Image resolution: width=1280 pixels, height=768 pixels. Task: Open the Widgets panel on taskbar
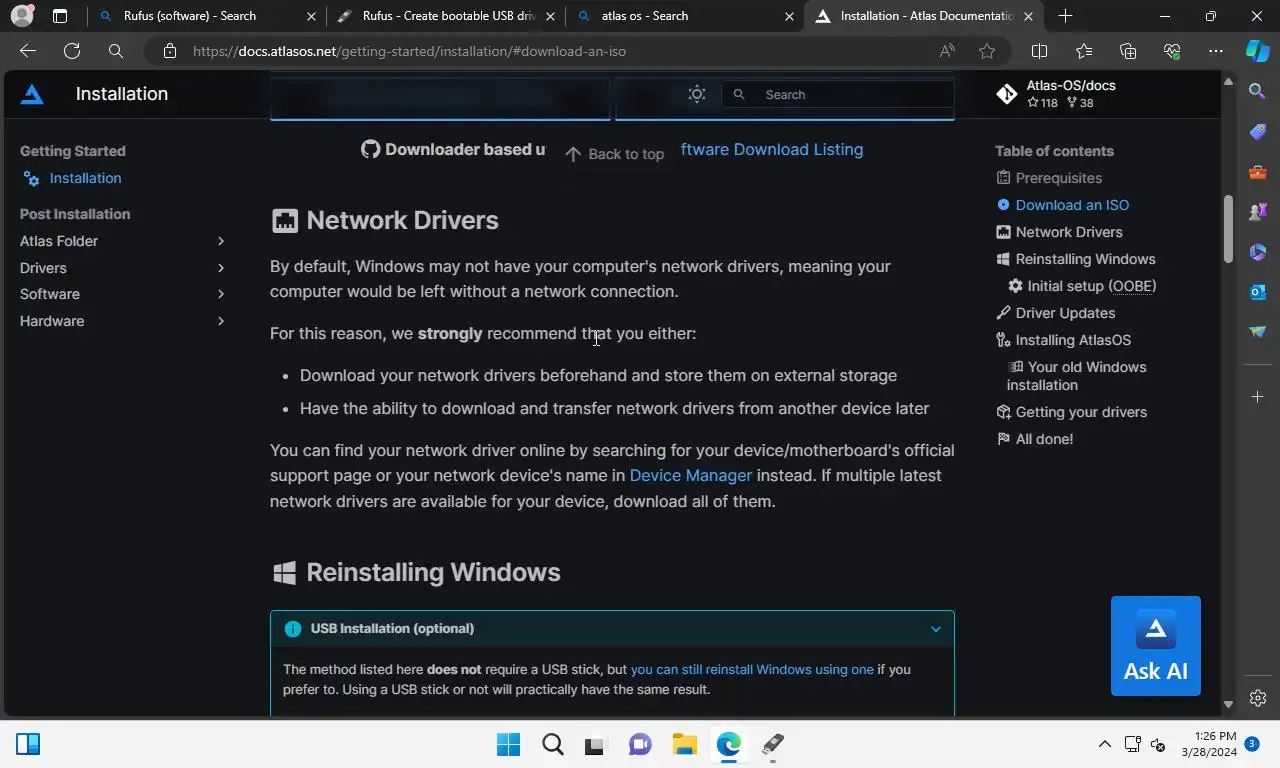pos(28,744)
